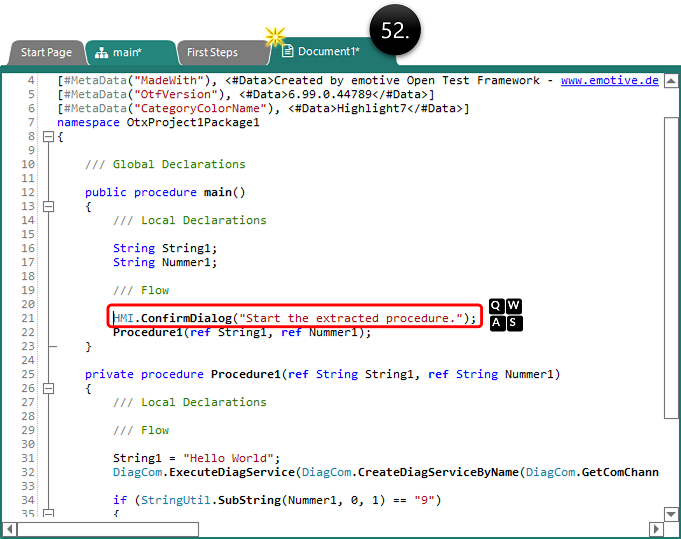Click the document icon on Document1 tab
Image resolution: width=681 pixels, height=539 pixels.
pos(287,51)
